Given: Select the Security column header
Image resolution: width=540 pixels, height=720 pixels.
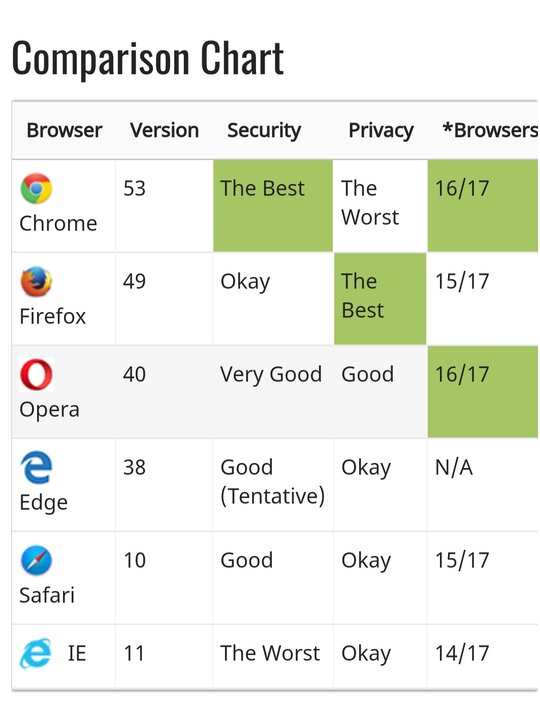Looking at the screenshot, I should coord(264,131).
